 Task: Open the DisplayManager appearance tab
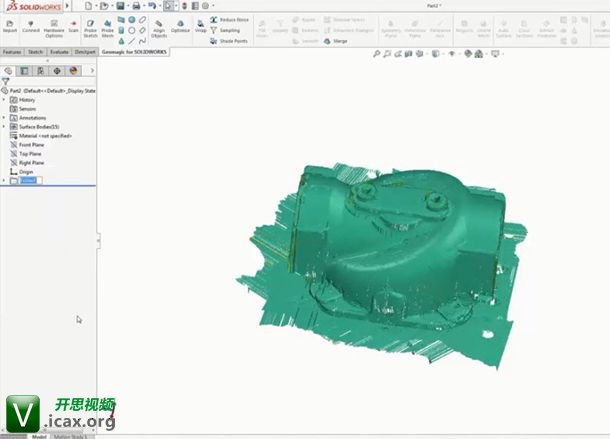click(x=73, y=71)
